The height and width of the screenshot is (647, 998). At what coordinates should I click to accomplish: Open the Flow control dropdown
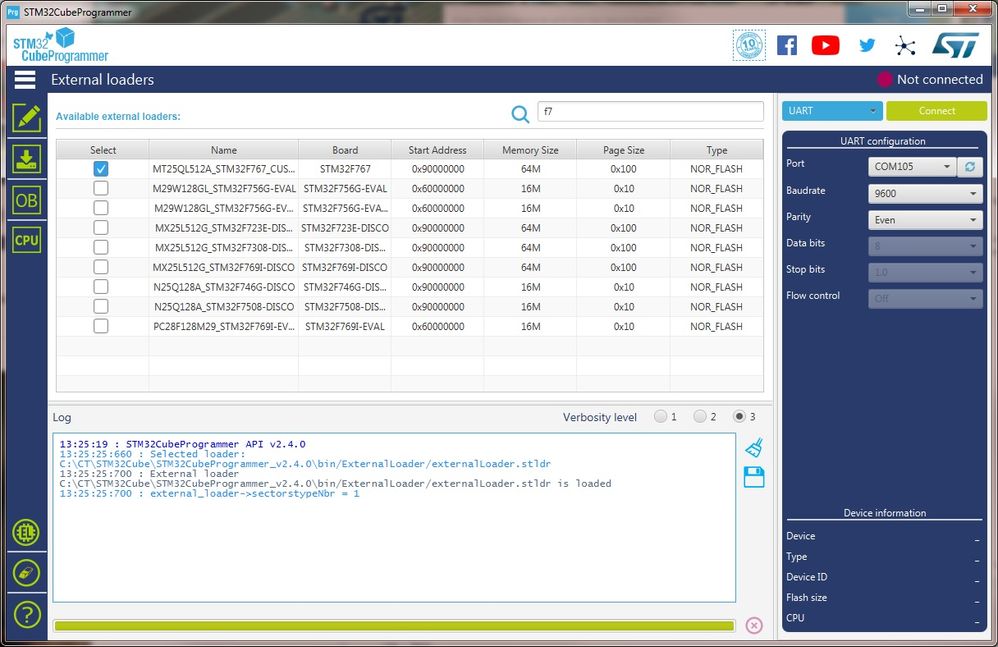pos(925,298)
